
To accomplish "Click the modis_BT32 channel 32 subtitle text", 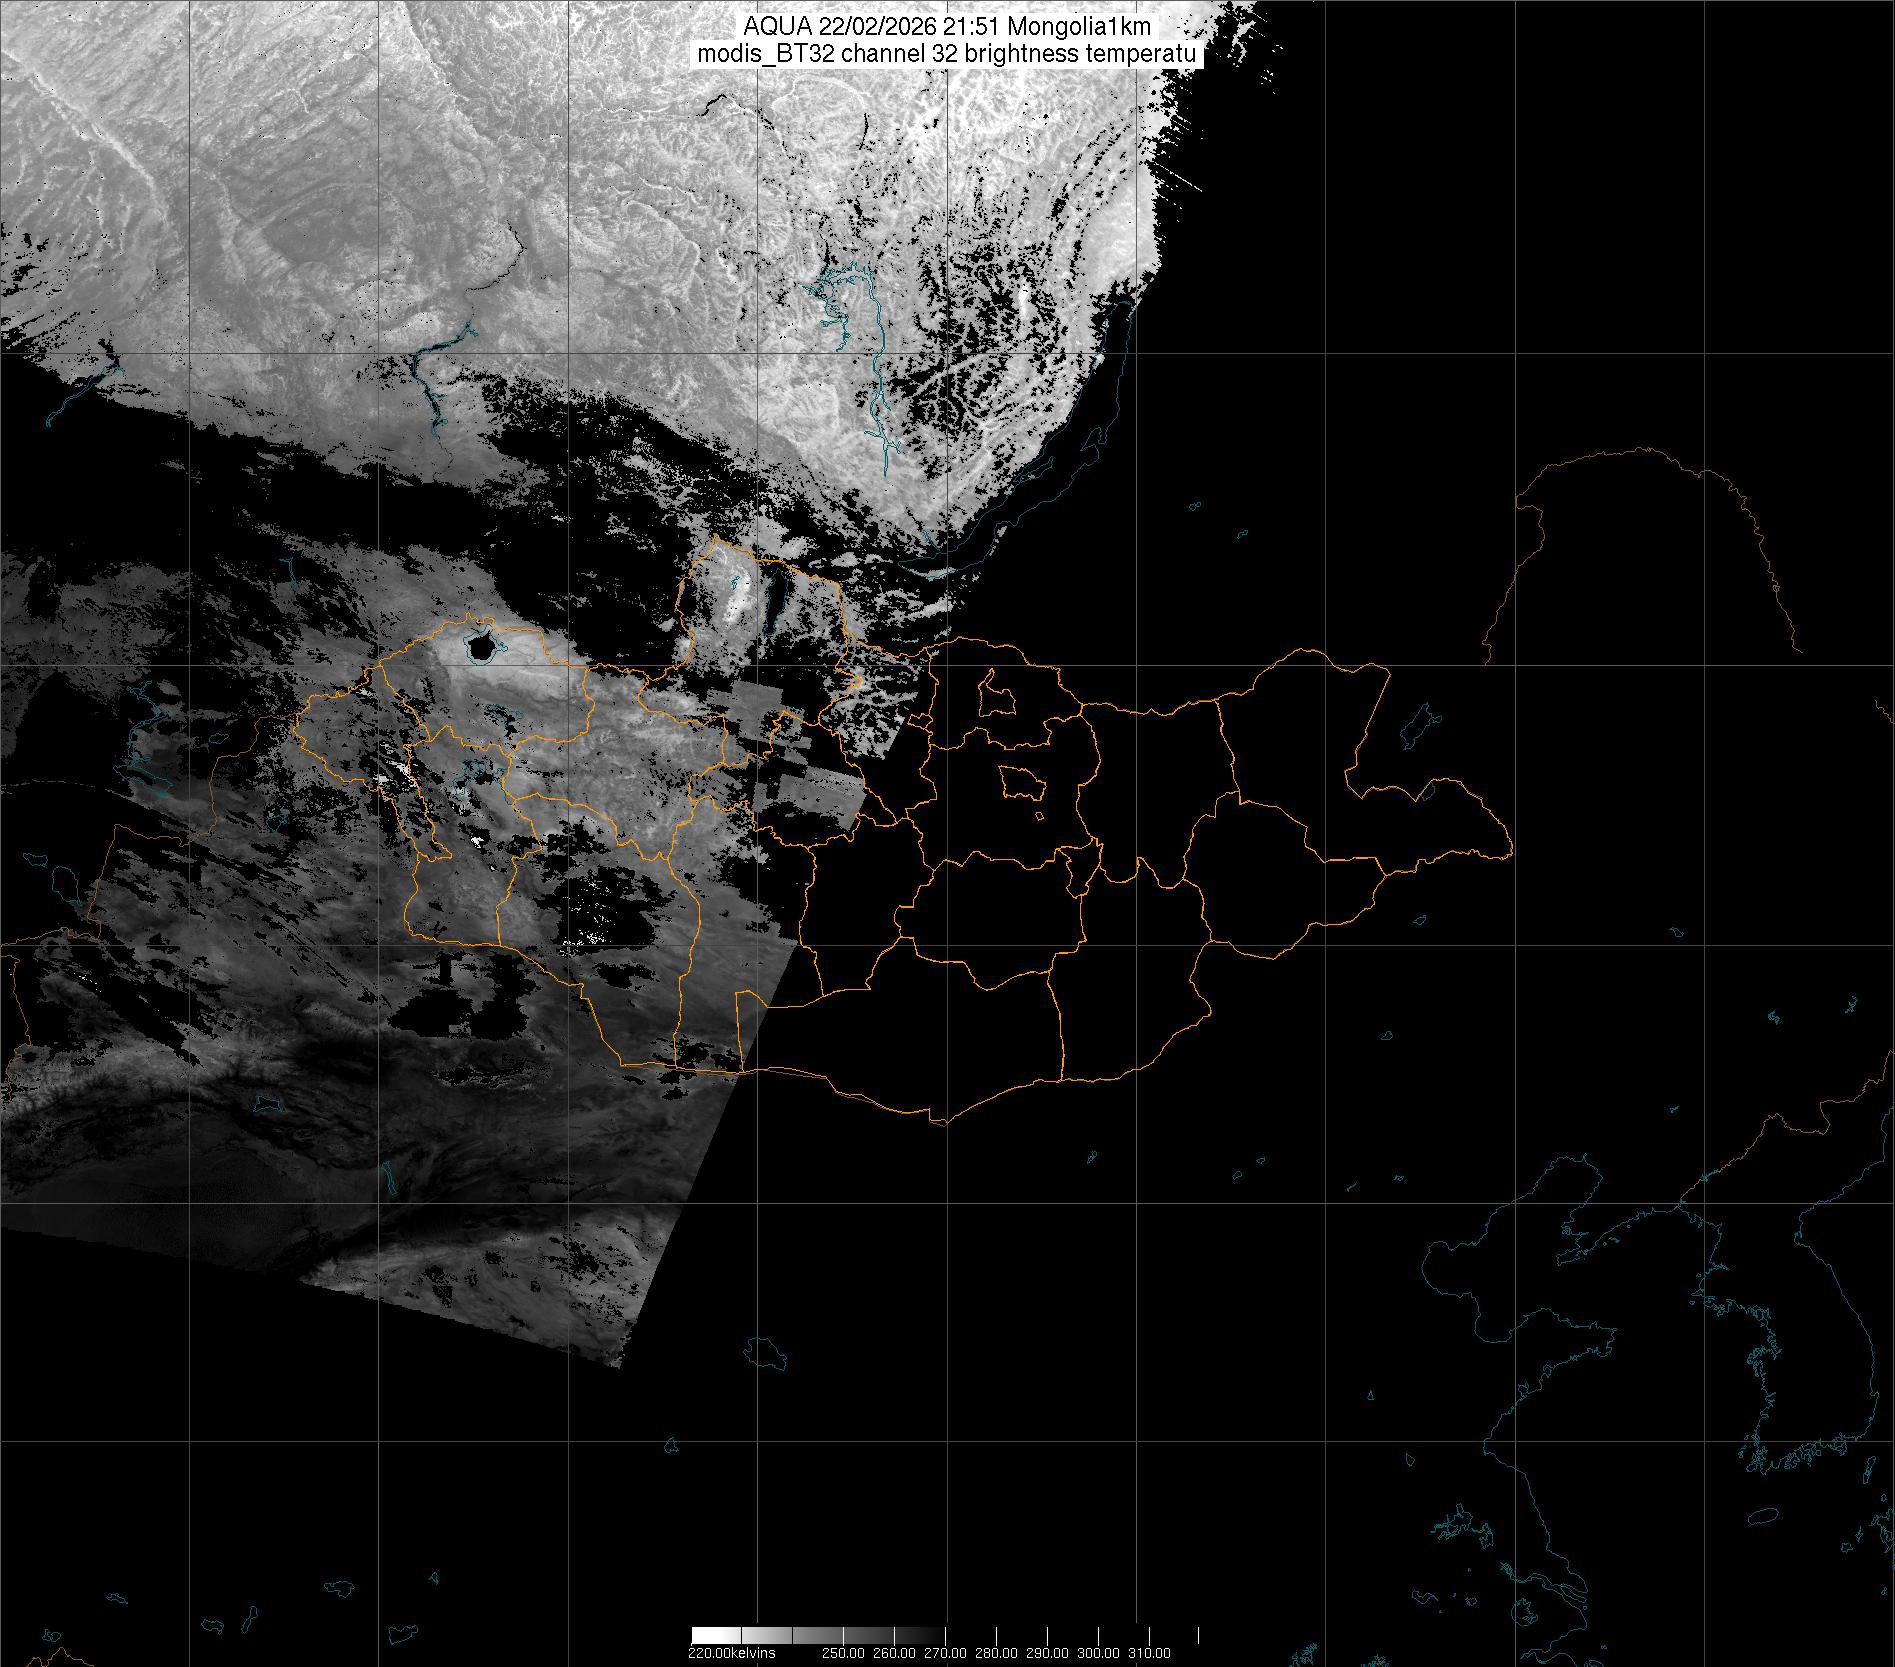I will coord(947,55).
